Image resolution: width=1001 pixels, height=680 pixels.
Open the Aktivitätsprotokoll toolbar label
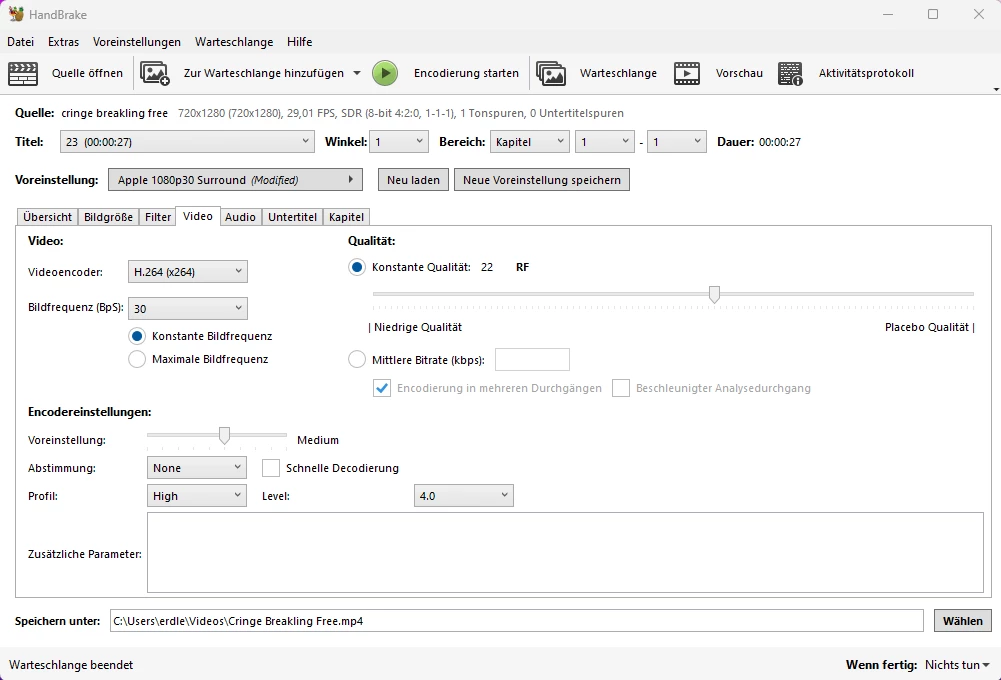pos(866,73)
